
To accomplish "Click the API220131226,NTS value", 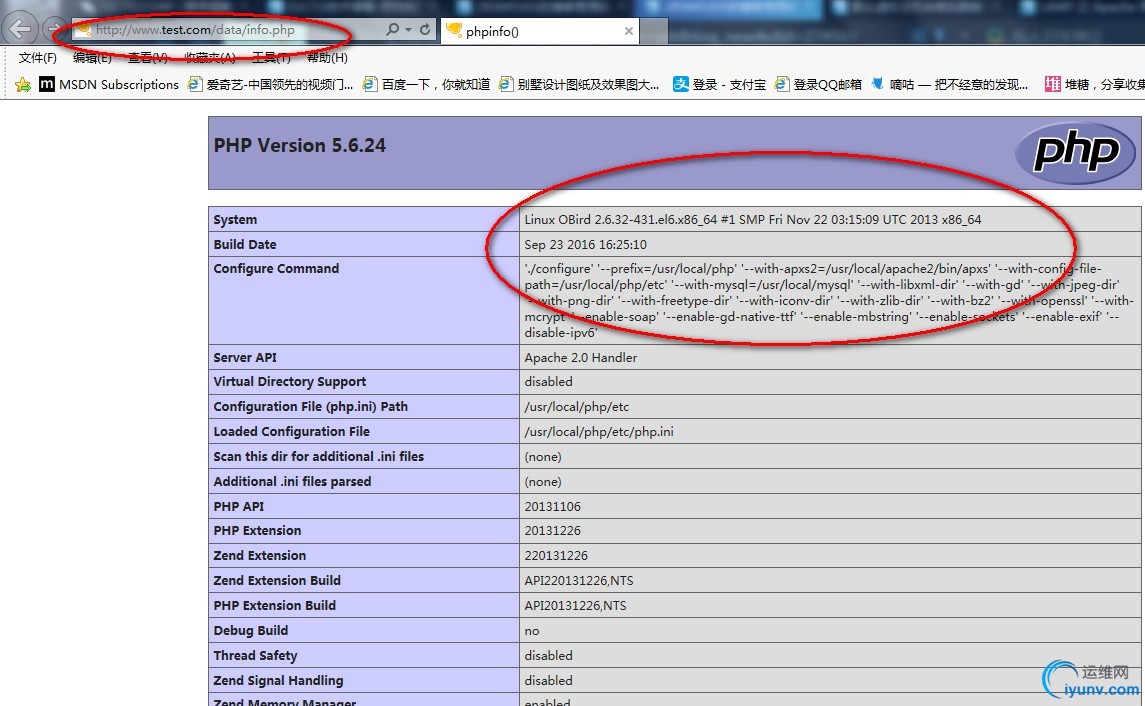I will pyautogui.click(x=579, y=580).
